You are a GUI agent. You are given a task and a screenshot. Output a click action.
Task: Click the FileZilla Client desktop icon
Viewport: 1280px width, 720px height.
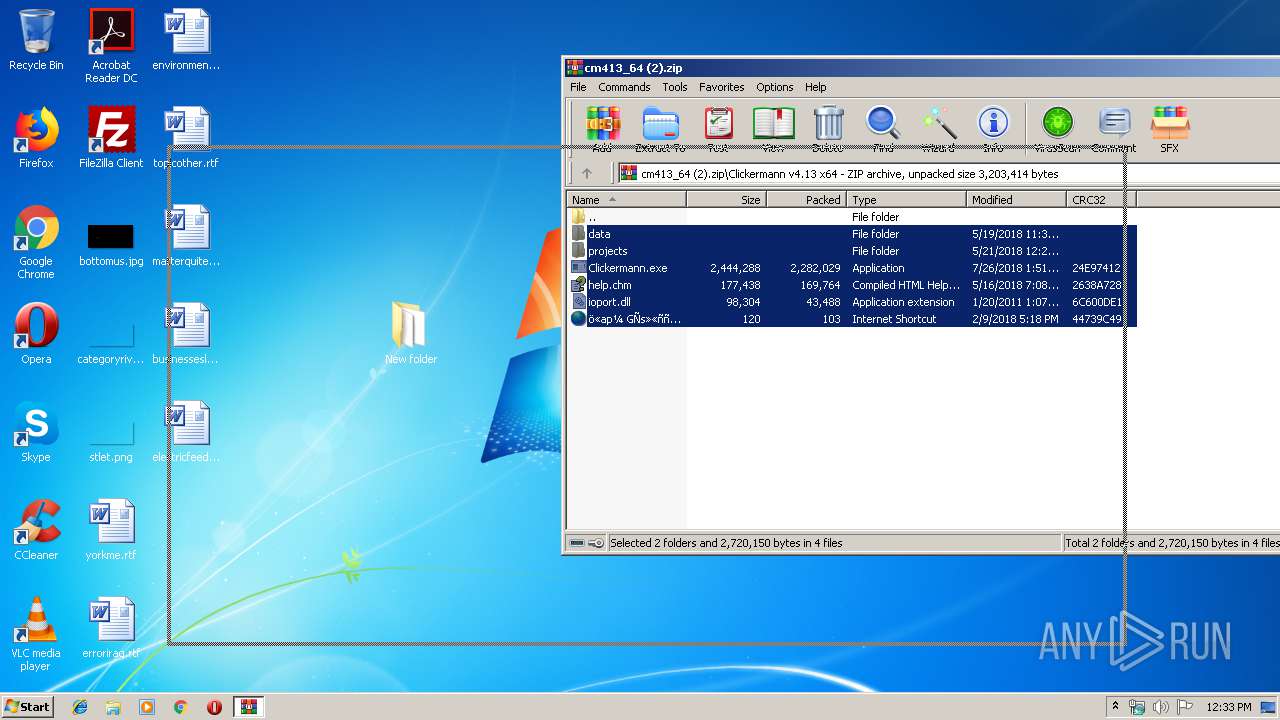click(x=111, y=138)
